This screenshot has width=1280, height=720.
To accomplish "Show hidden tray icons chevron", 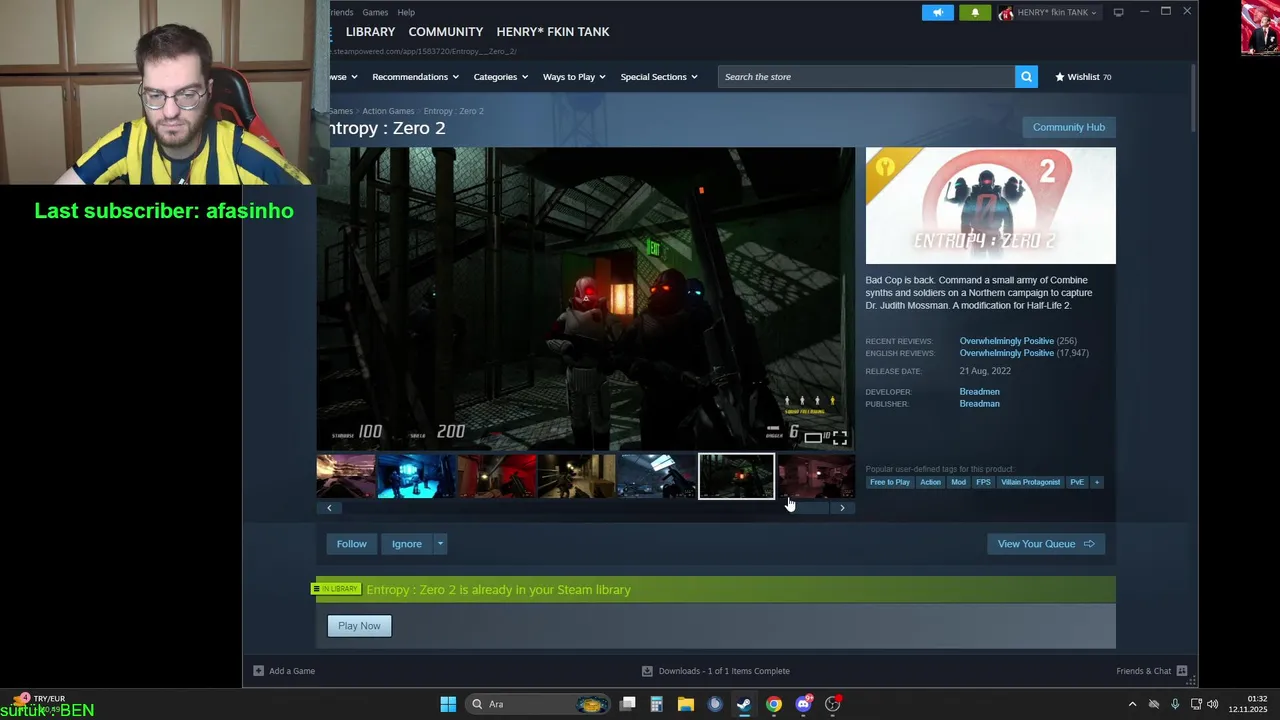I will 1132,704.
